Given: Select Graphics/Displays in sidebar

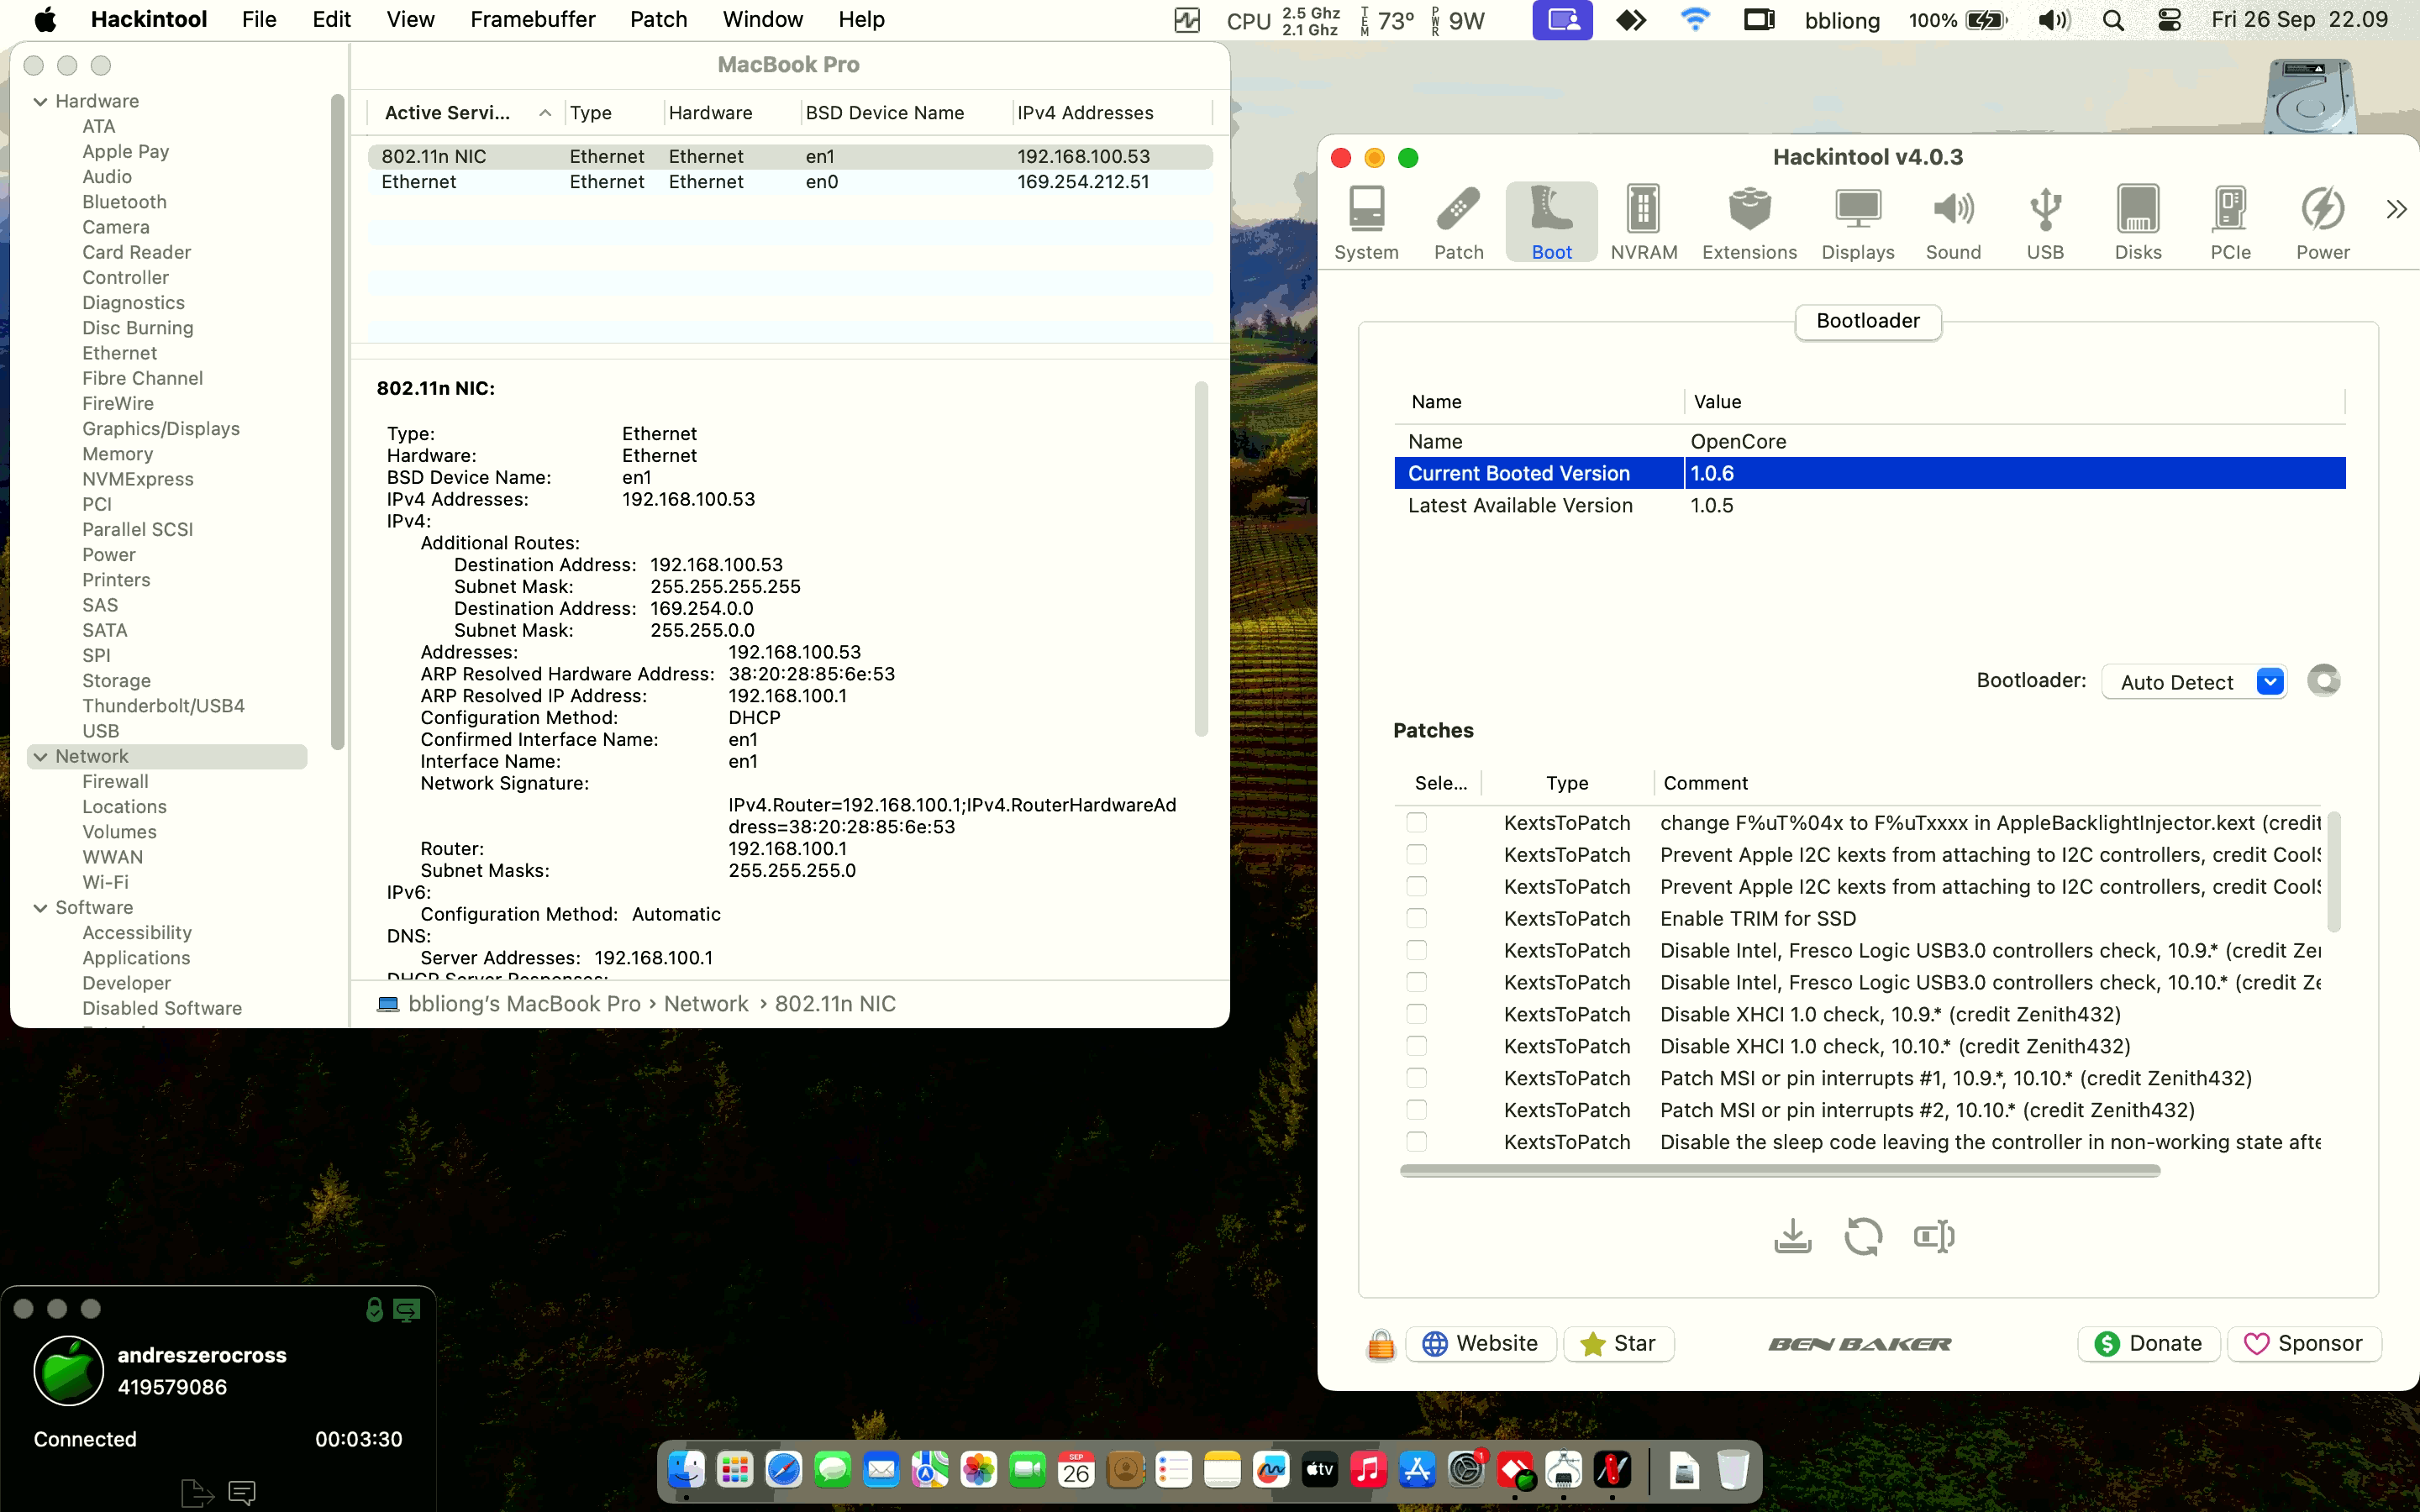Looking at the screenshot, I should point(161,429).
